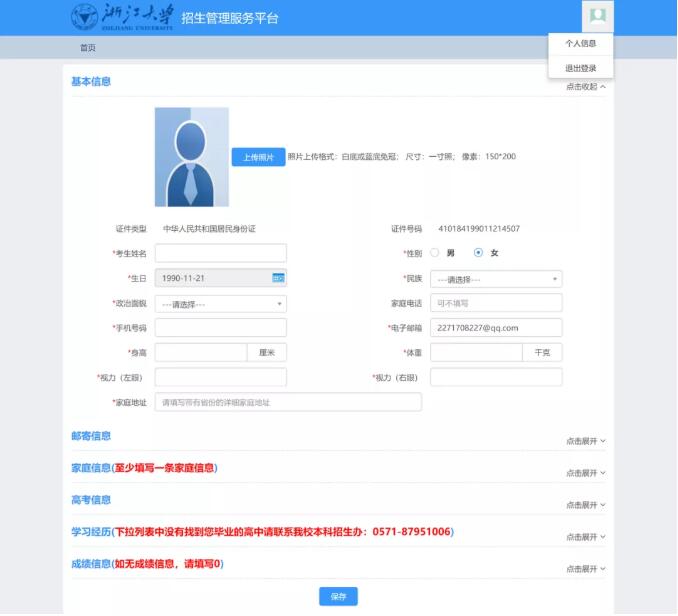
Task: Collapse the 基本信息 section via 点击收起
Action: coord(585,87)
